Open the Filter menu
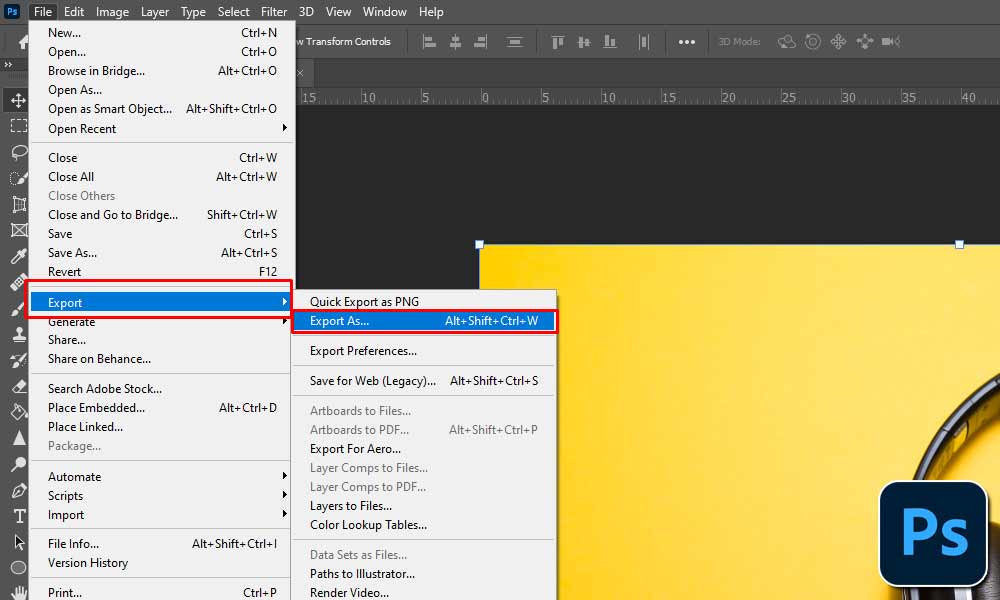The image size is (1000, 600). [x=274, y=11]
